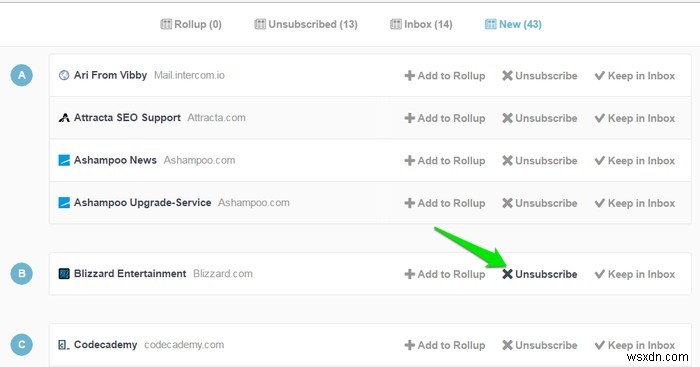The image size is (700, 367).
Task: Click the Ashampoo News logo icon
Action: click(x=64, y=160)
